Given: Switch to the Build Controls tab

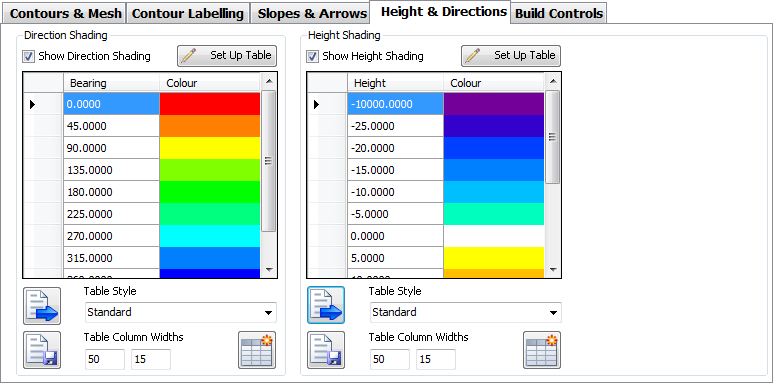Looking at the screenshot, I should coord(559,13).
